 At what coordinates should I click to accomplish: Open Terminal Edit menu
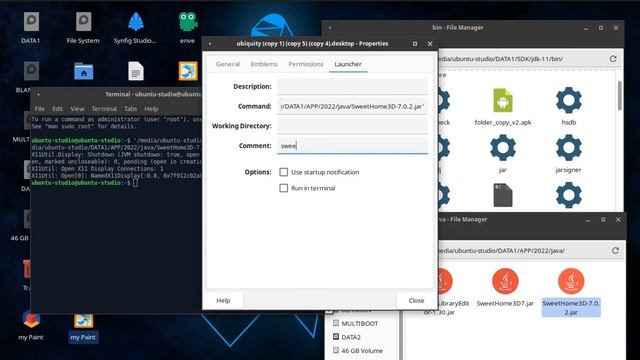point(57,109)
